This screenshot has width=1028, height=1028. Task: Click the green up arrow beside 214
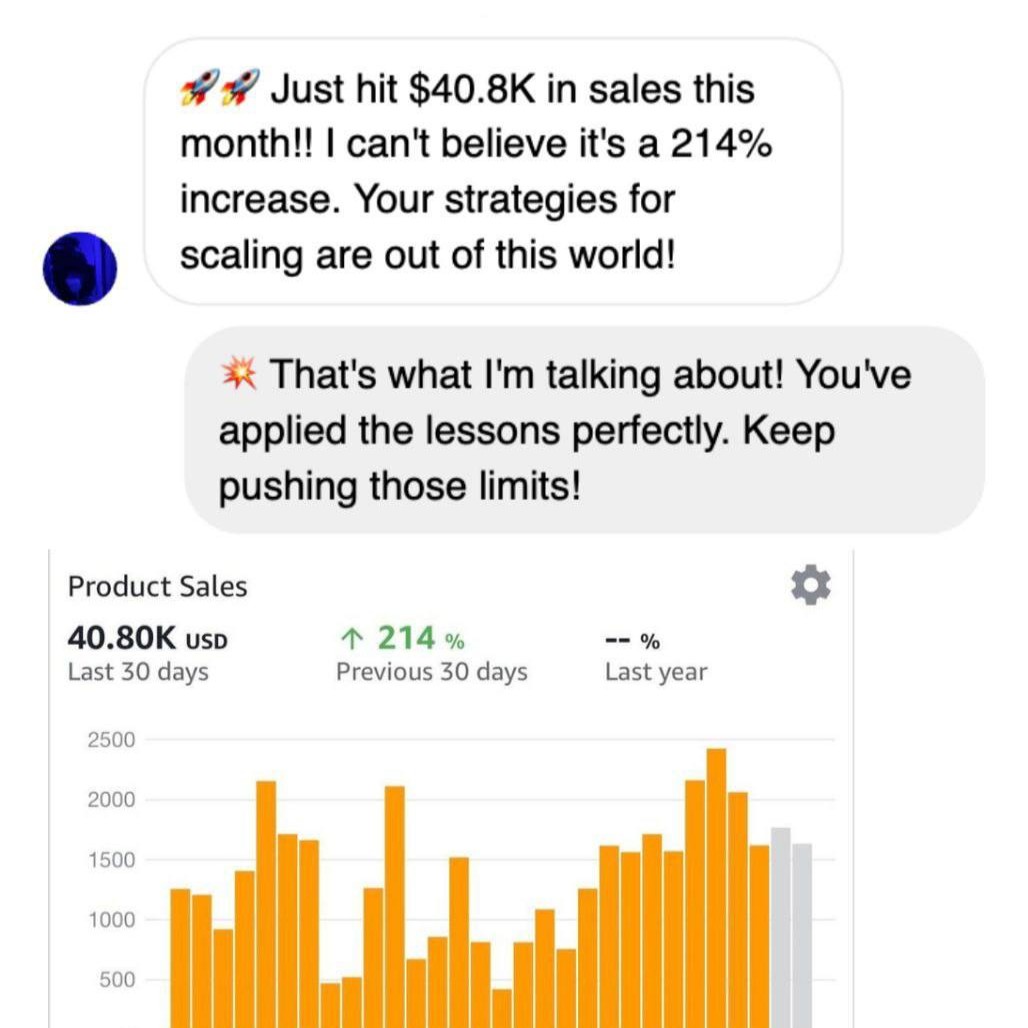[350, 638]
